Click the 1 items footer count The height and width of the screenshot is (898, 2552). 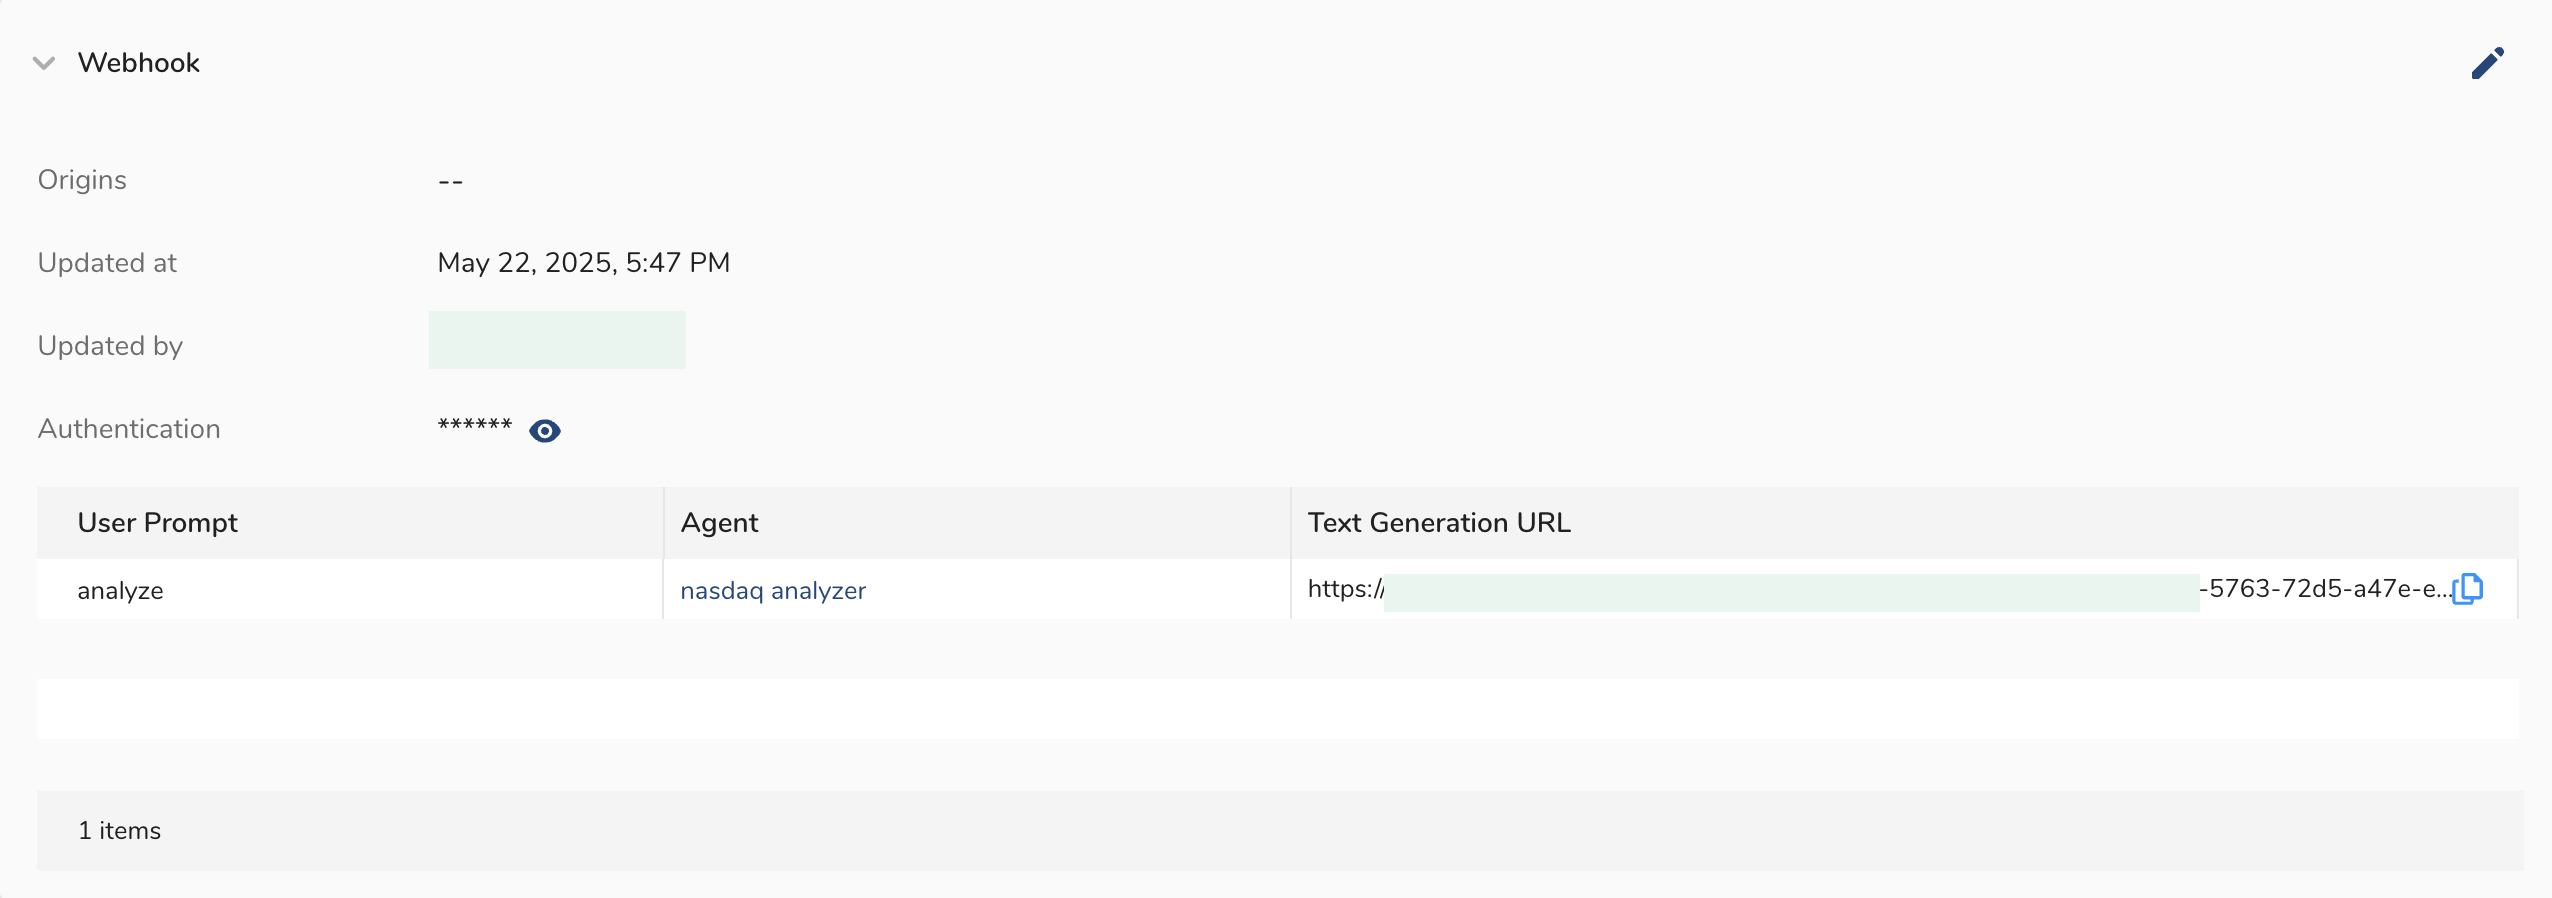pyautogui.click(x=119, y=831)
